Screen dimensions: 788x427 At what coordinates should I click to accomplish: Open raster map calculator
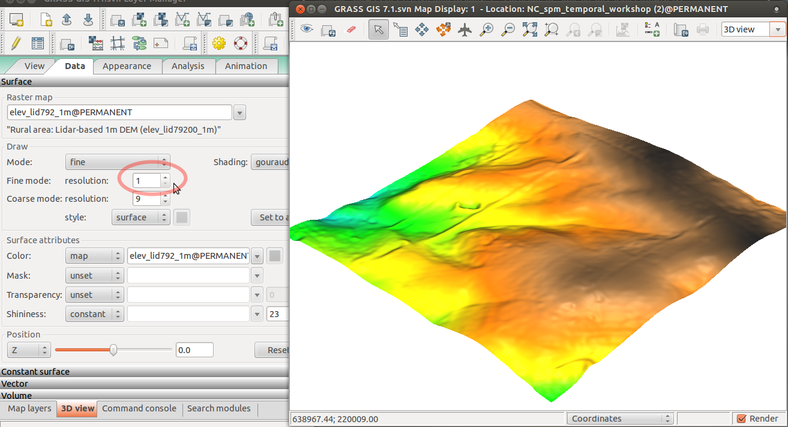click(x=95, y=44)
